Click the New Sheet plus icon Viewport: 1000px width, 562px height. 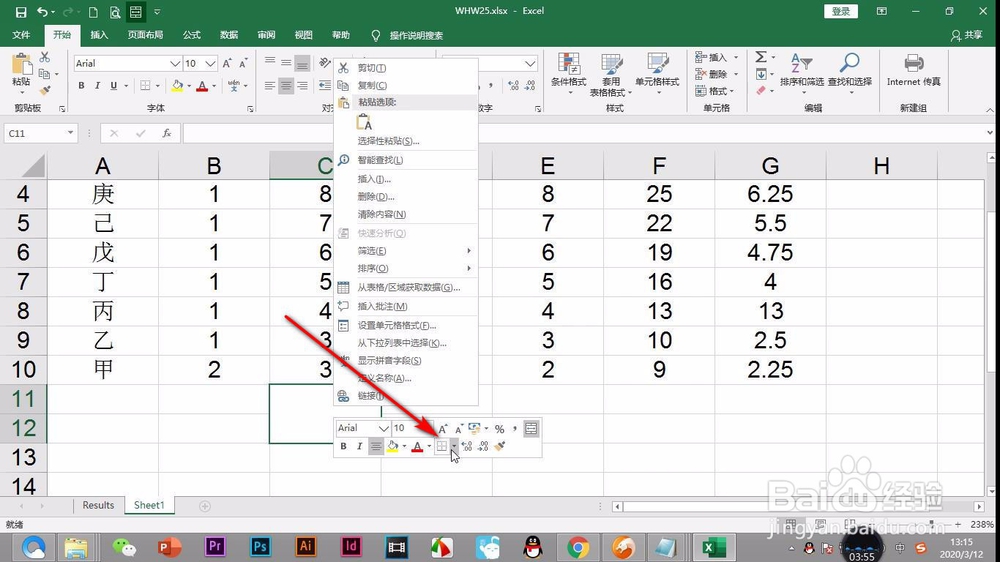[205, 506]
